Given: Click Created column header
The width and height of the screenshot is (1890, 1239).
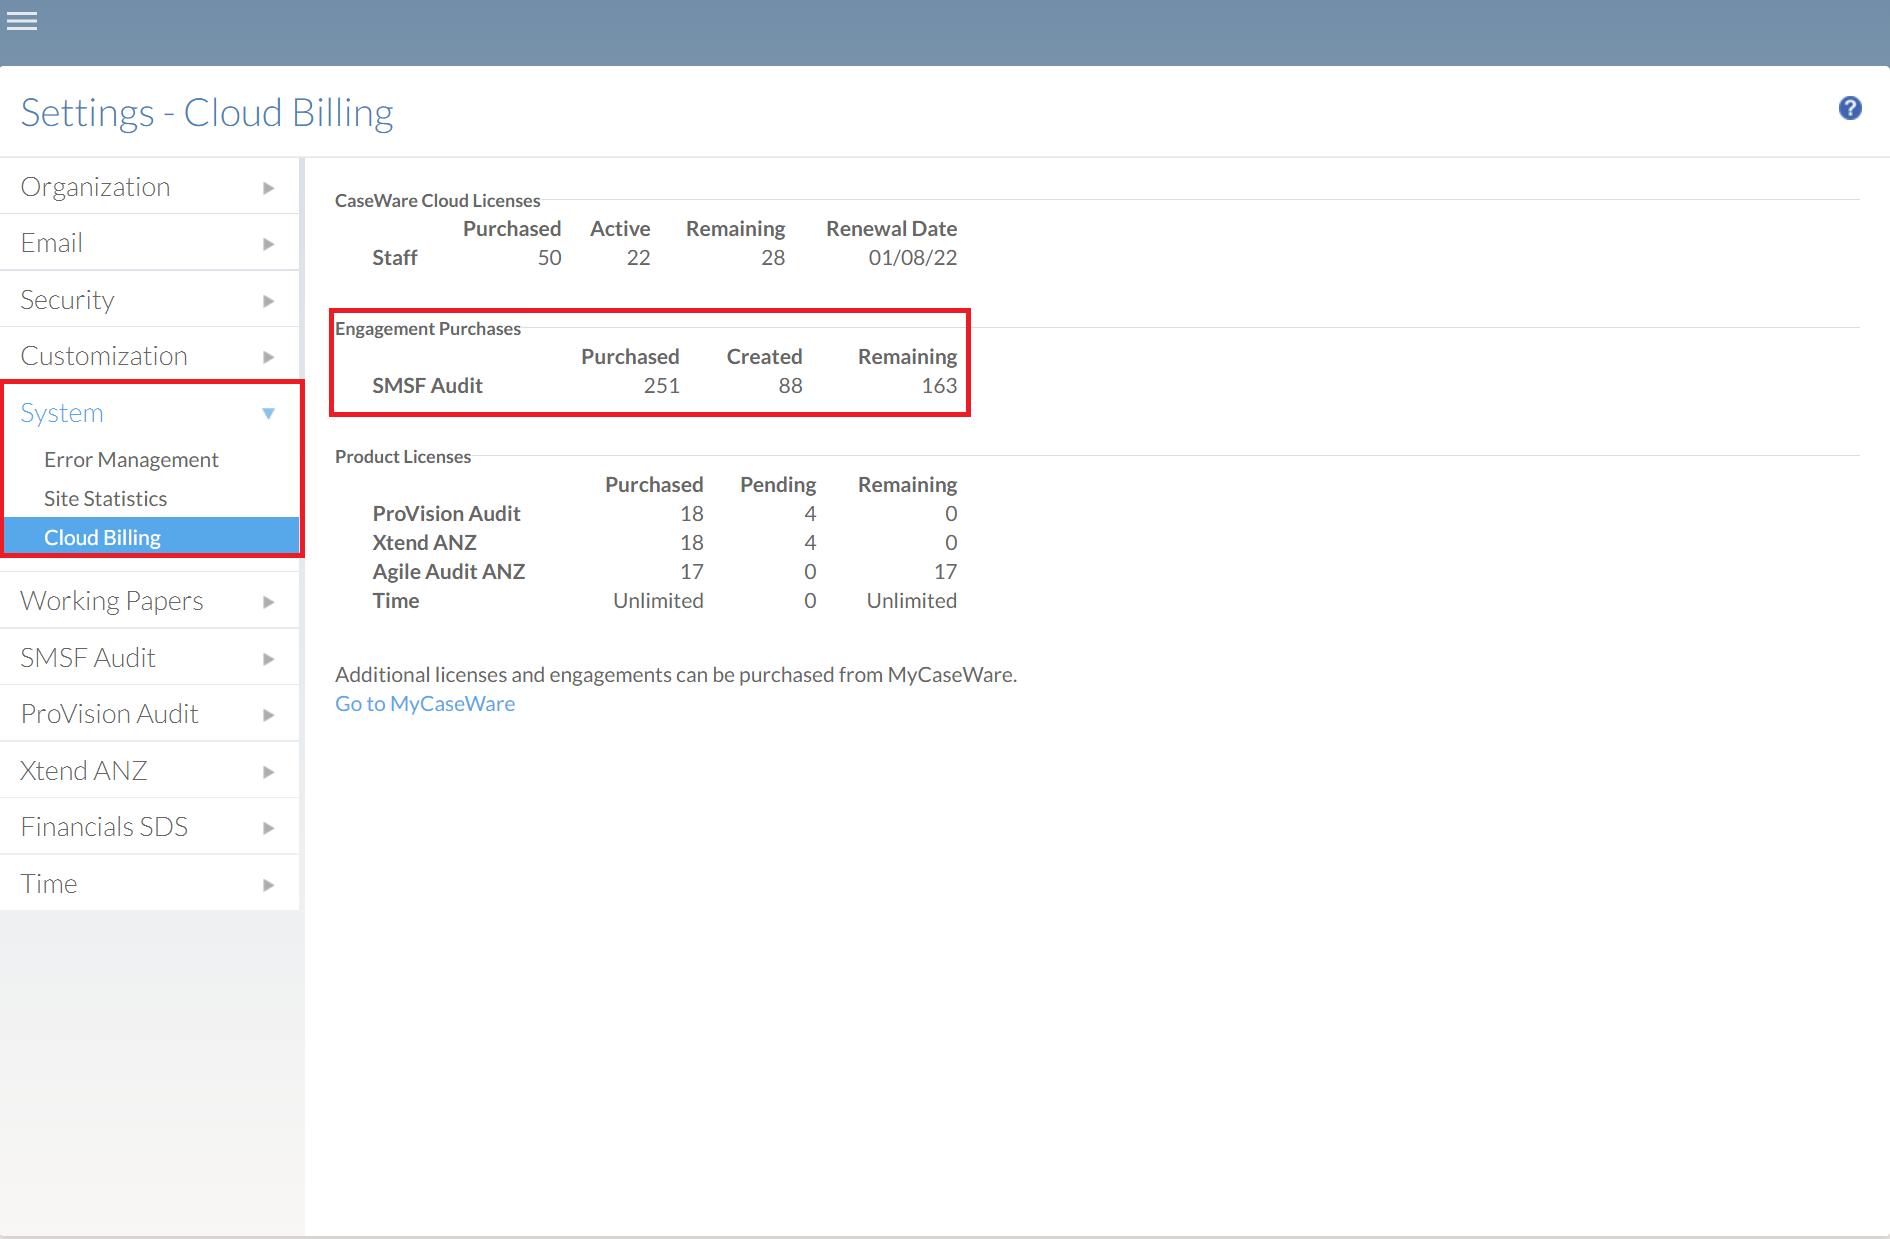Looking at the screenshot, I should click(x=764, y=357).
